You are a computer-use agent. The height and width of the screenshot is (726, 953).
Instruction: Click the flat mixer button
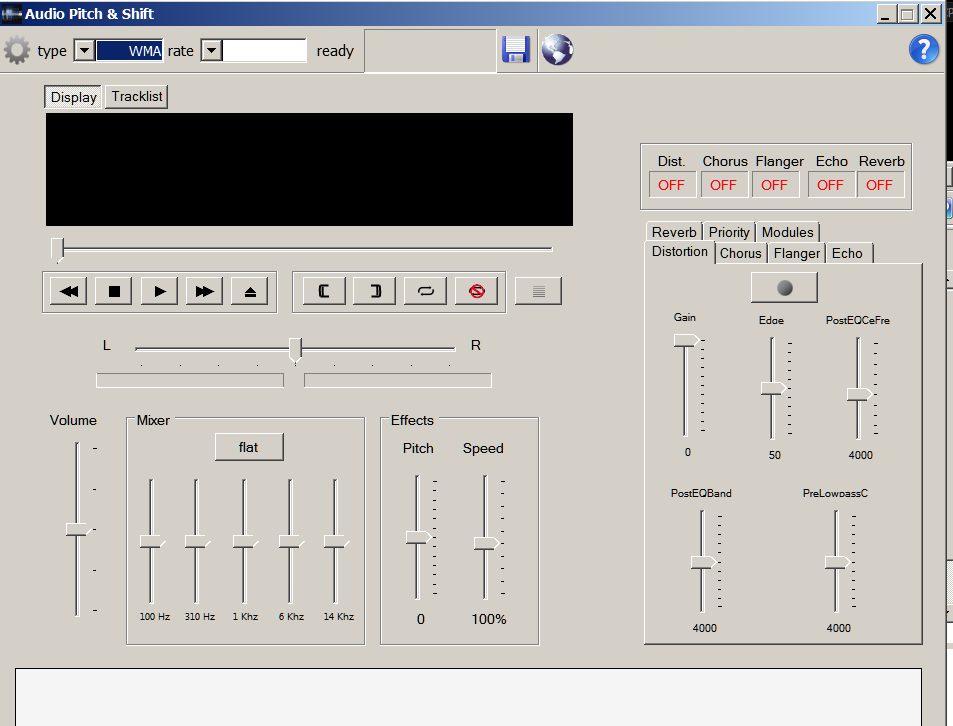(249, 447)
